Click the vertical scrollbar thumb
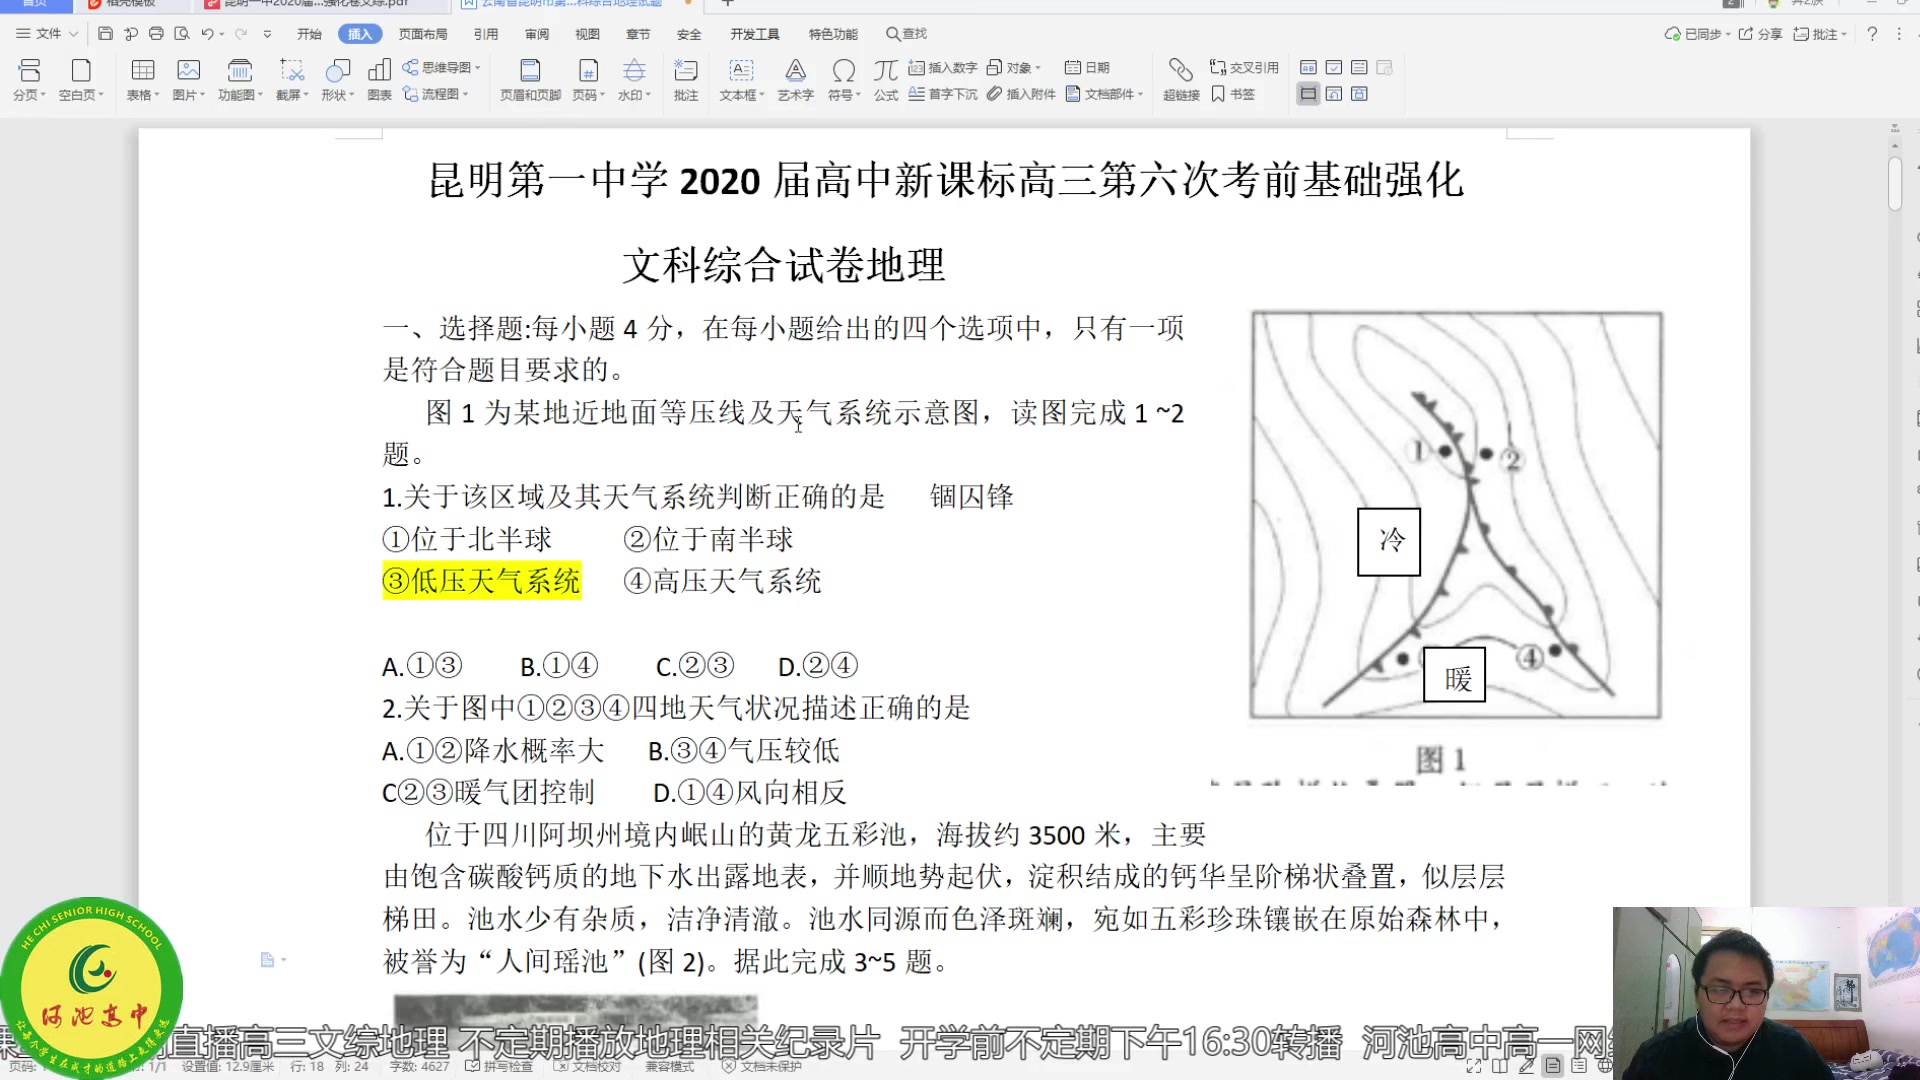1920x1080 pixels. (1895, 183)
